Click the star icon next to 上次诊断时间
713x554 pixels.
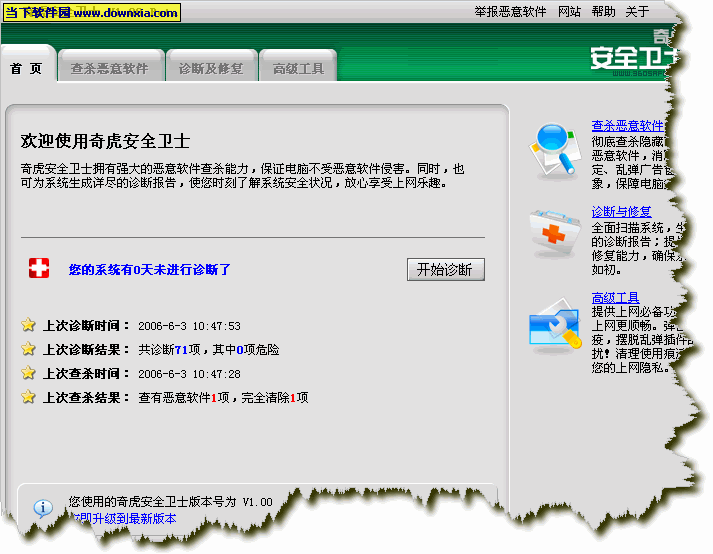(28, 325)
